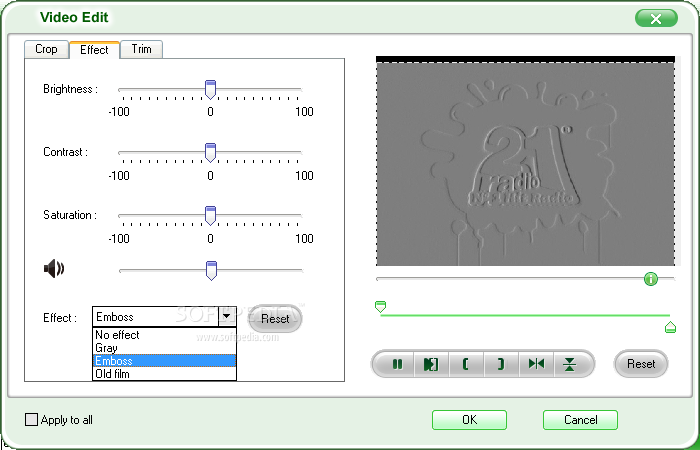
Task: Select the trim end marker
Action: click(x=670, y=327)
